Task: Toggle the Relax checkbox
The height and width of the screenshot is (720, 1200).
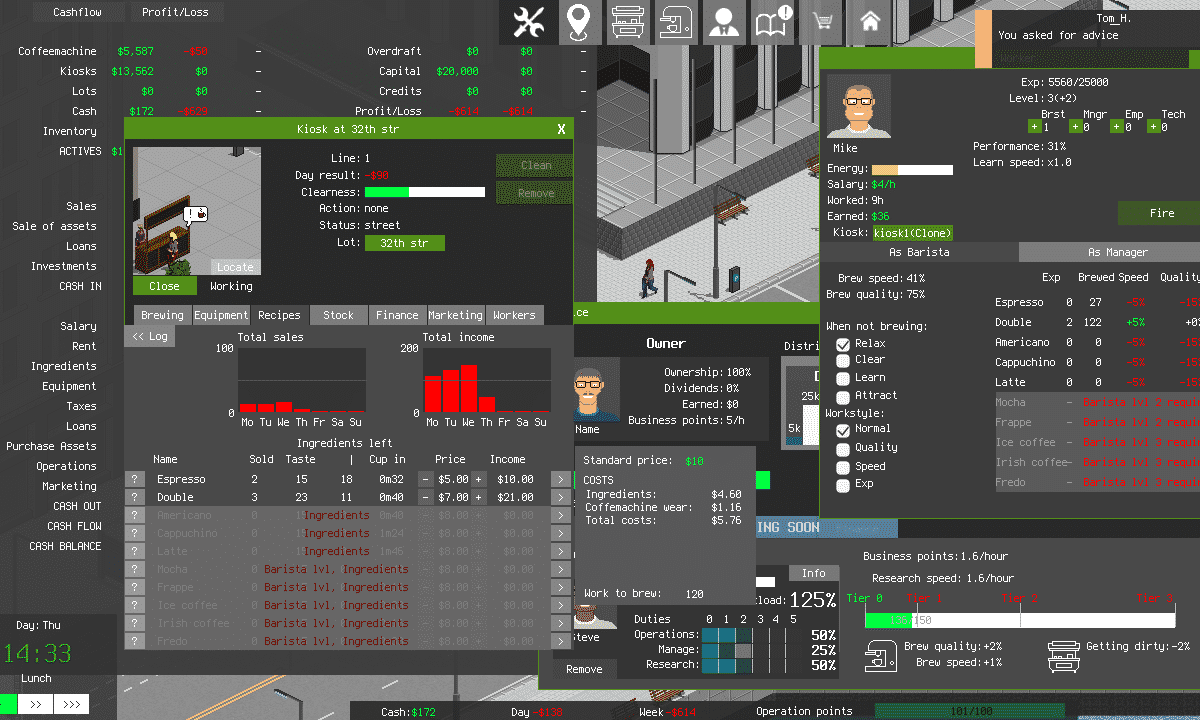Action: click(x=843, y=344)
